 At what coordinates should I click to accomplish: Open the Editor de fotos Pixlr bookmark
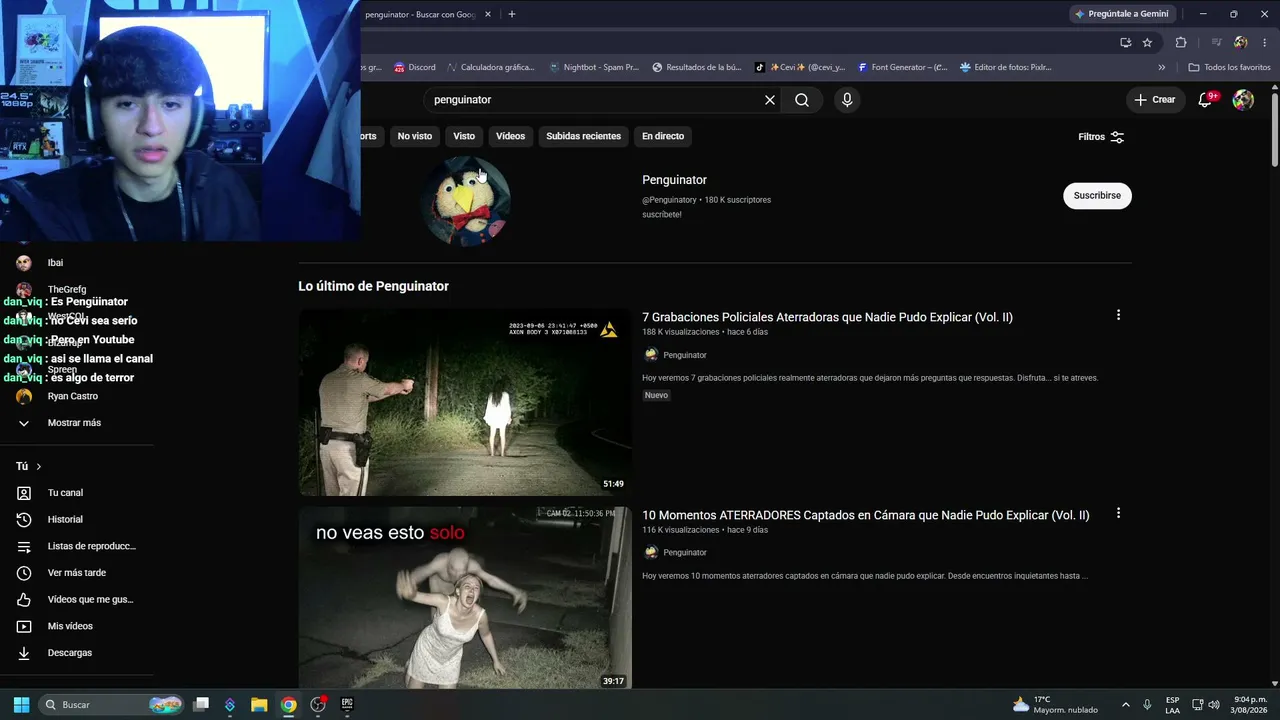coord(1006,68)
